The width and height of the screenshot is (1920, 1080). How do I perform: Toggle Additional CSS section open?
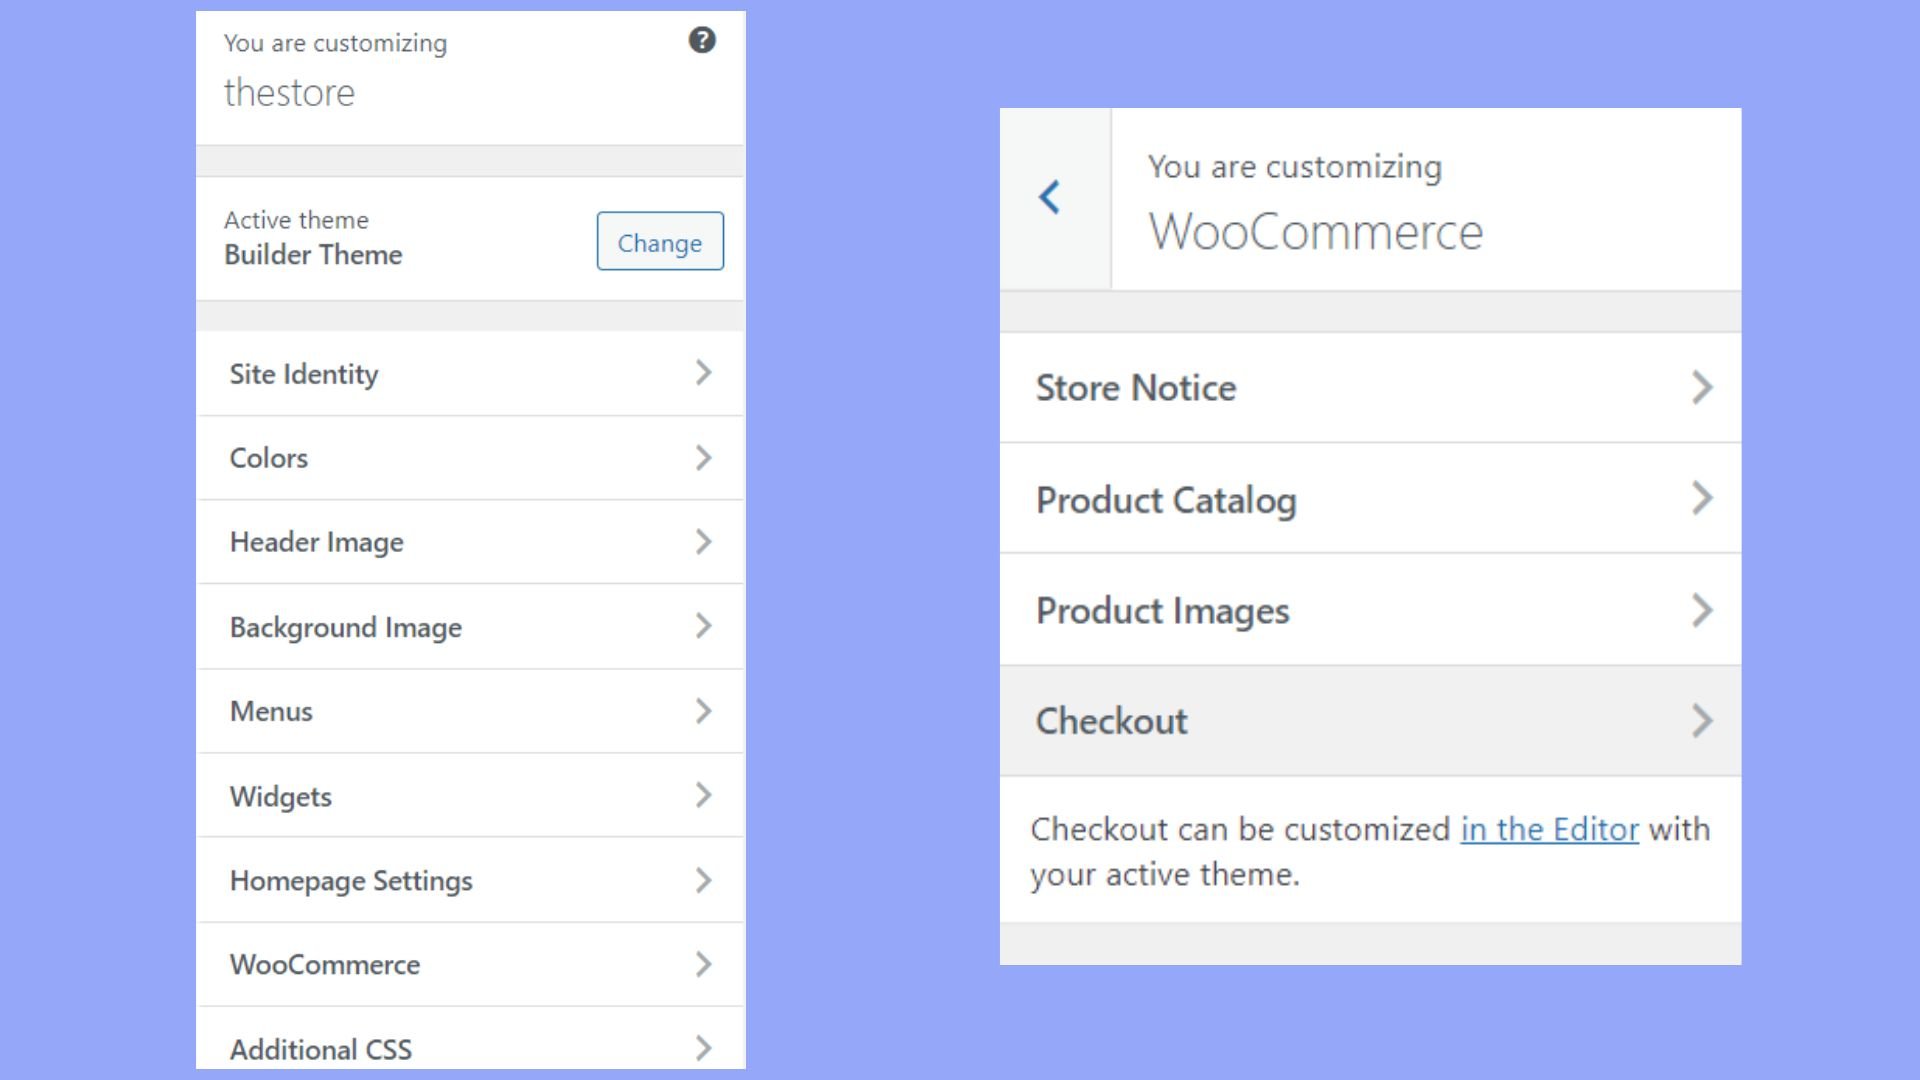tap(469, 1048)
